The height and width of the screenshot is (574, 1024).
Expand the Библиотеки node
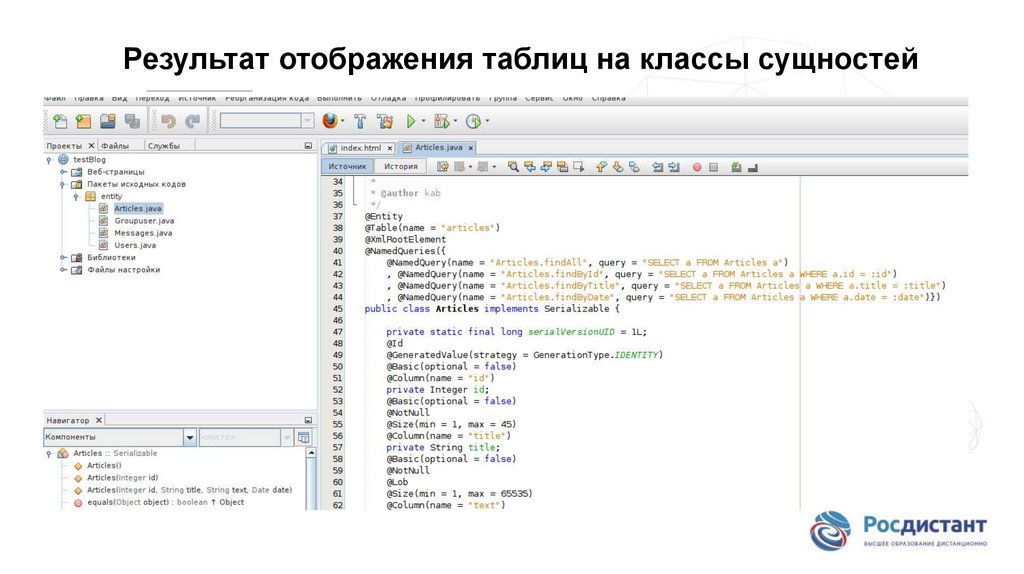pyautogui.click(x=63, y=257)
